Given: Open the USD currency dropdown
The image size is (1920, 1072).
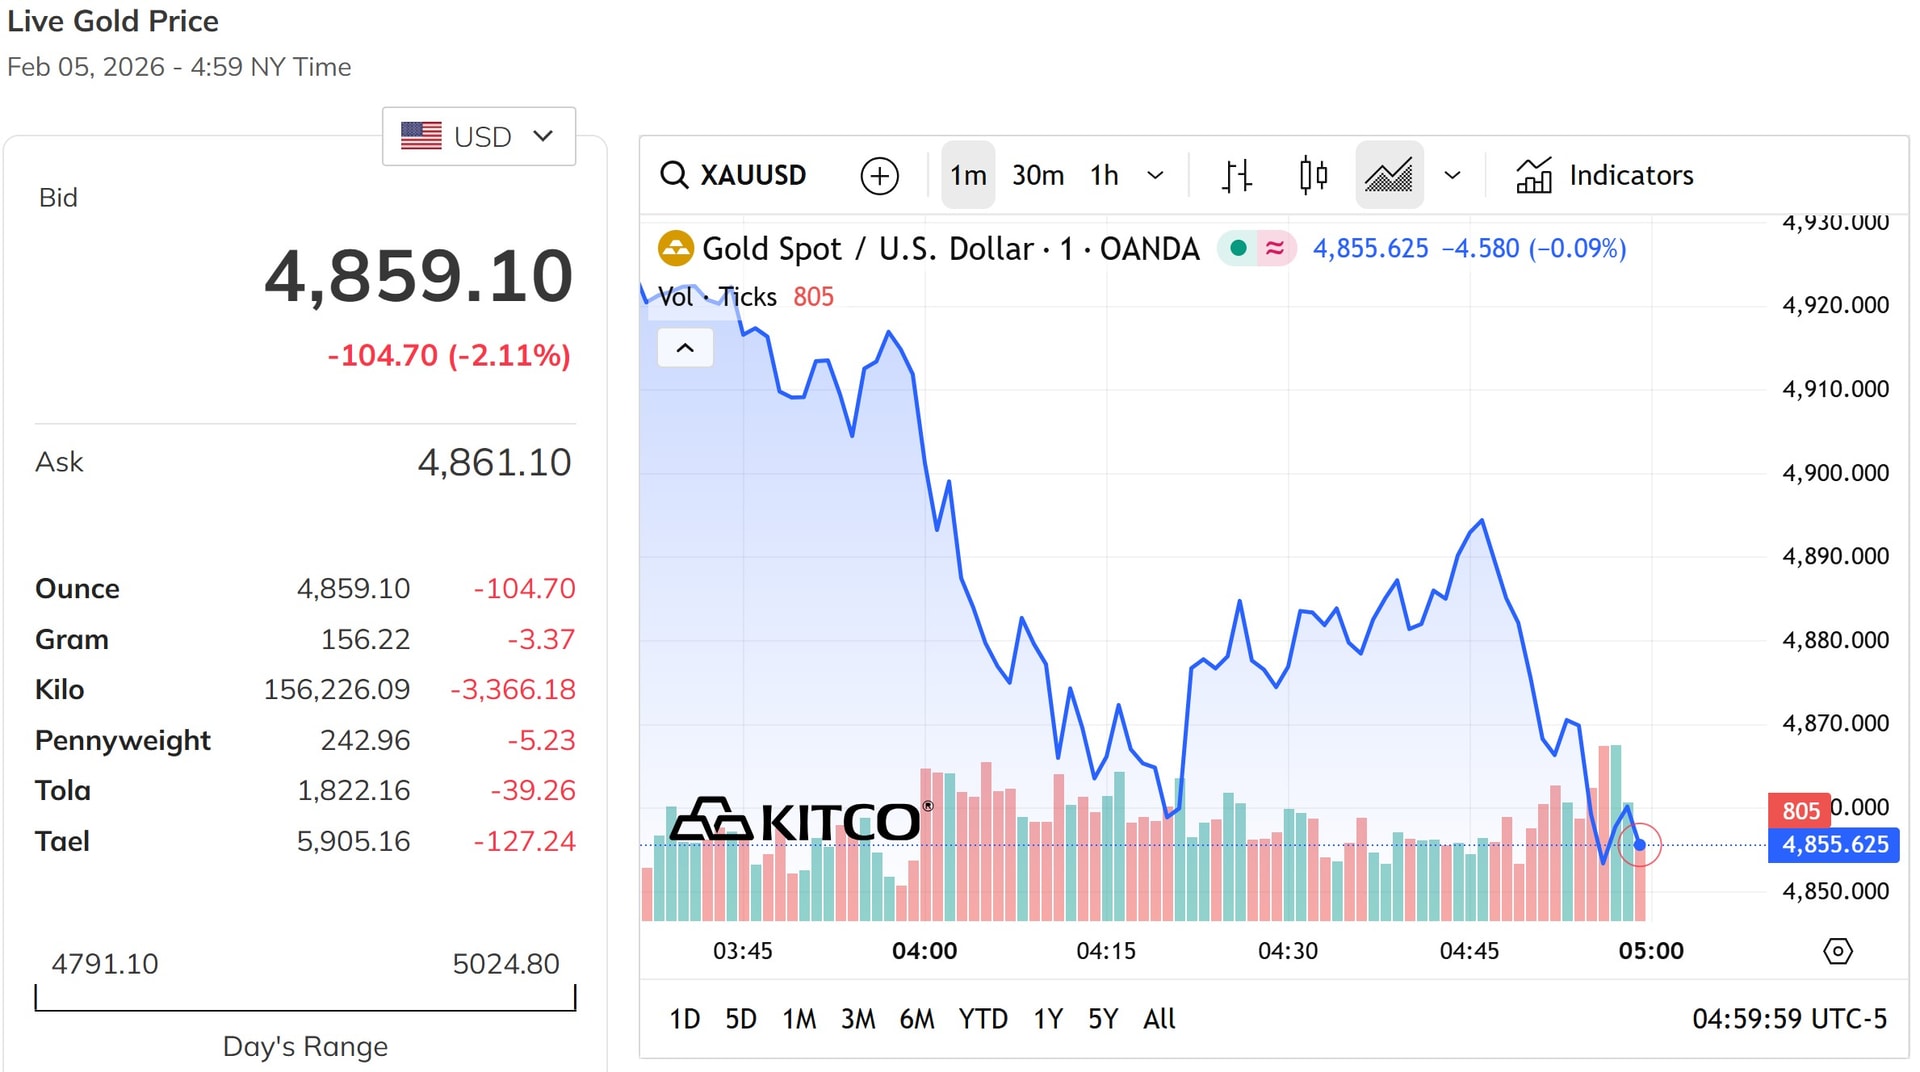Looking at the screenshot, I should (x=478, y=136).
